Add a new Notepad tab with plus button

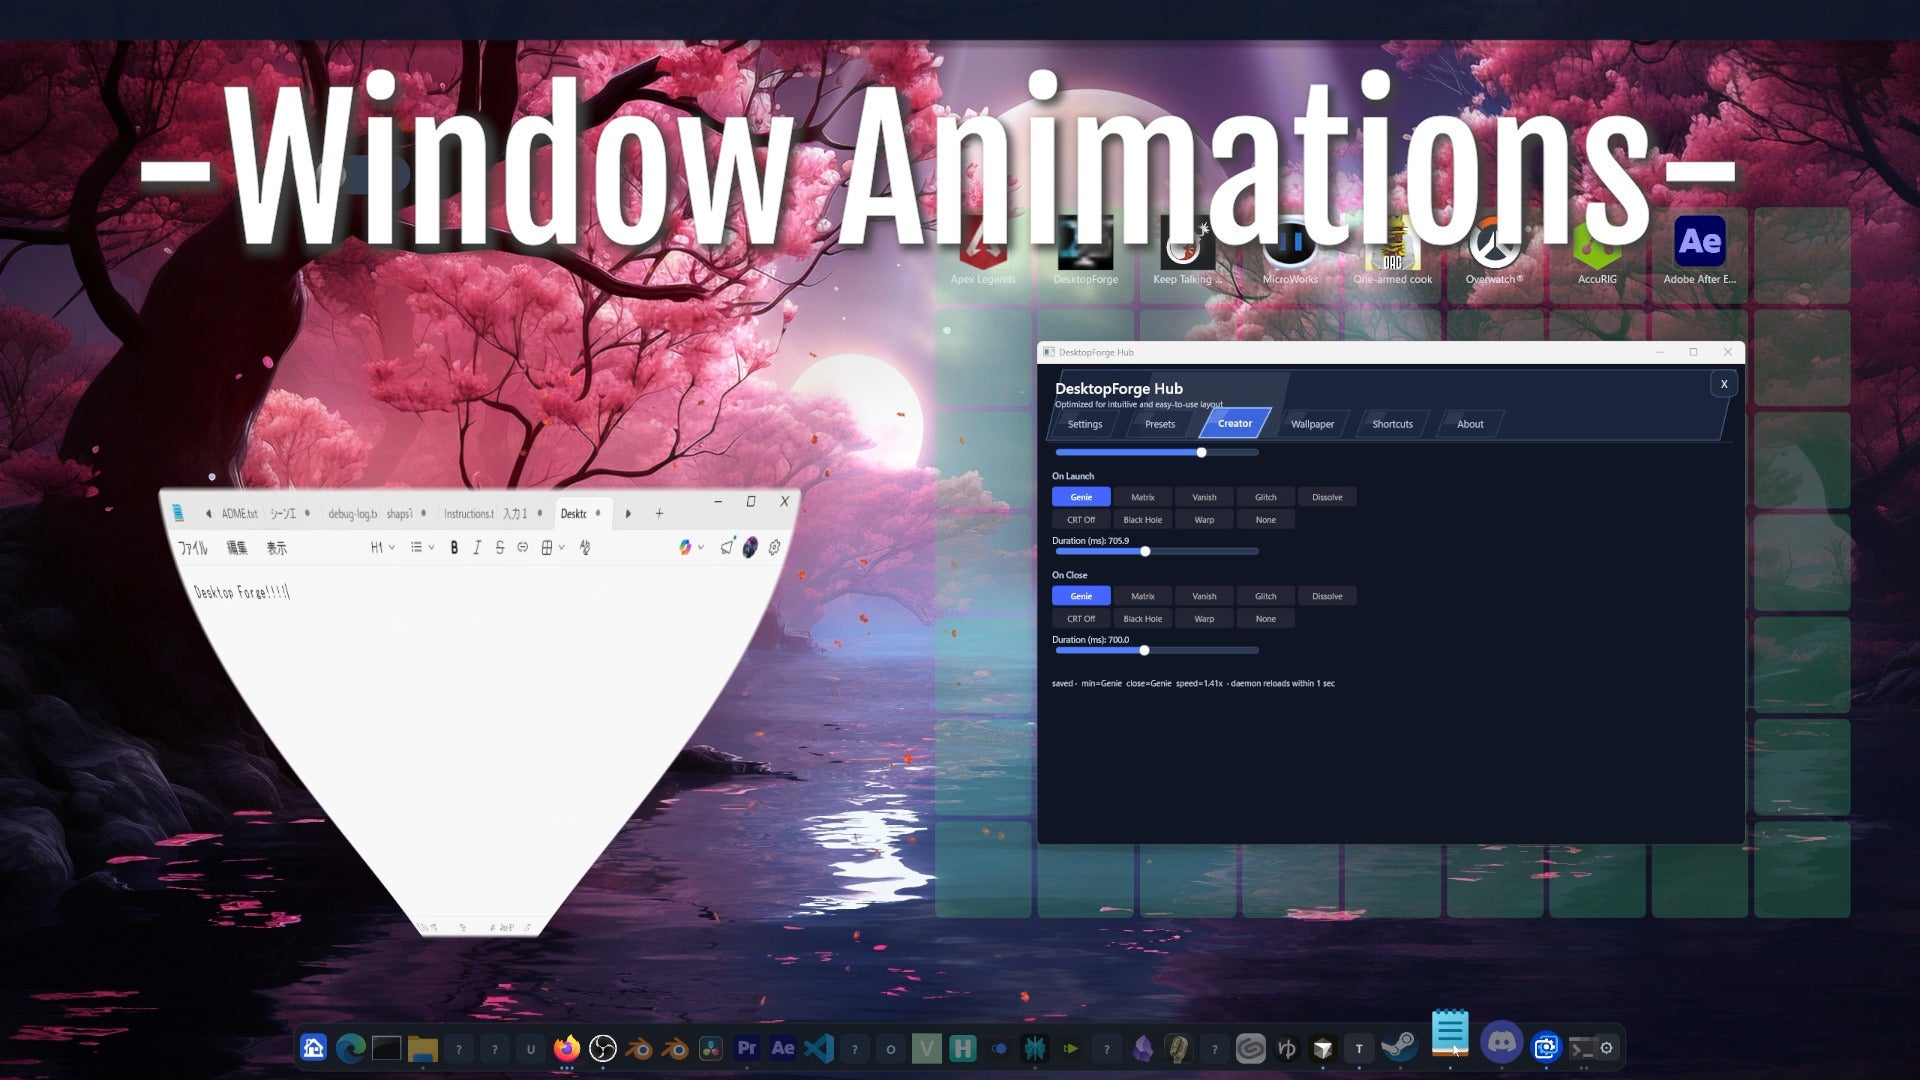click(x=659, y=514)
